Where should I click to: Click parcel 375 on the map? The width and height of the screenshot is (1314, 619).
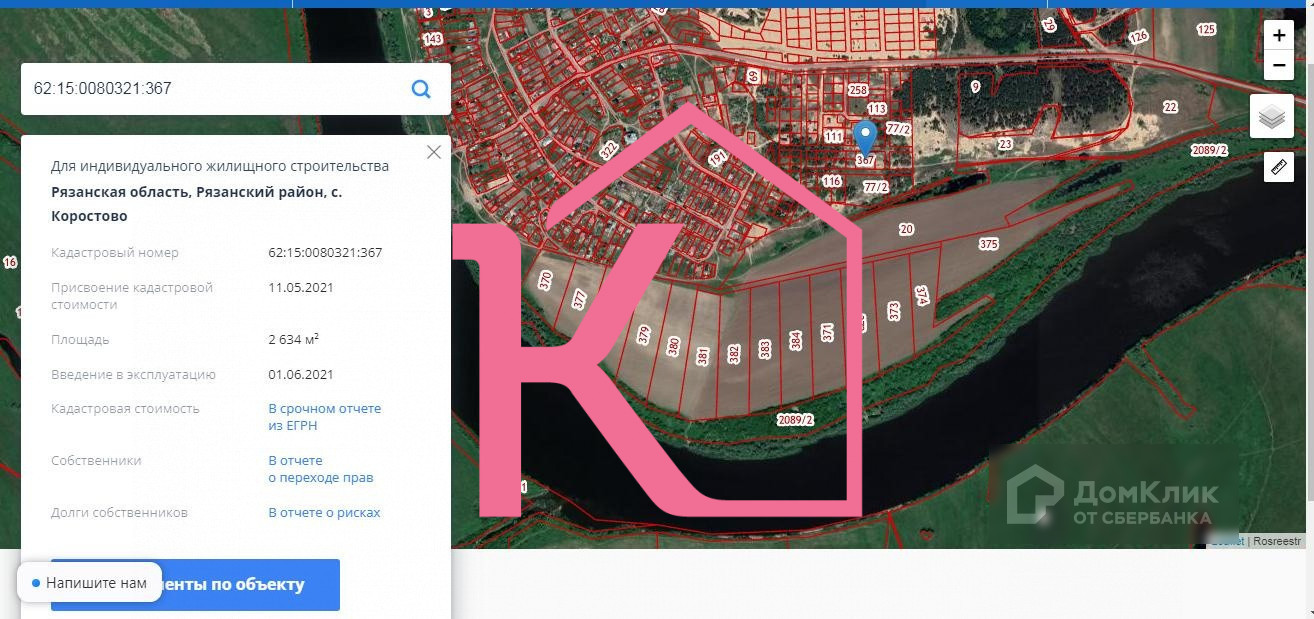989,244
